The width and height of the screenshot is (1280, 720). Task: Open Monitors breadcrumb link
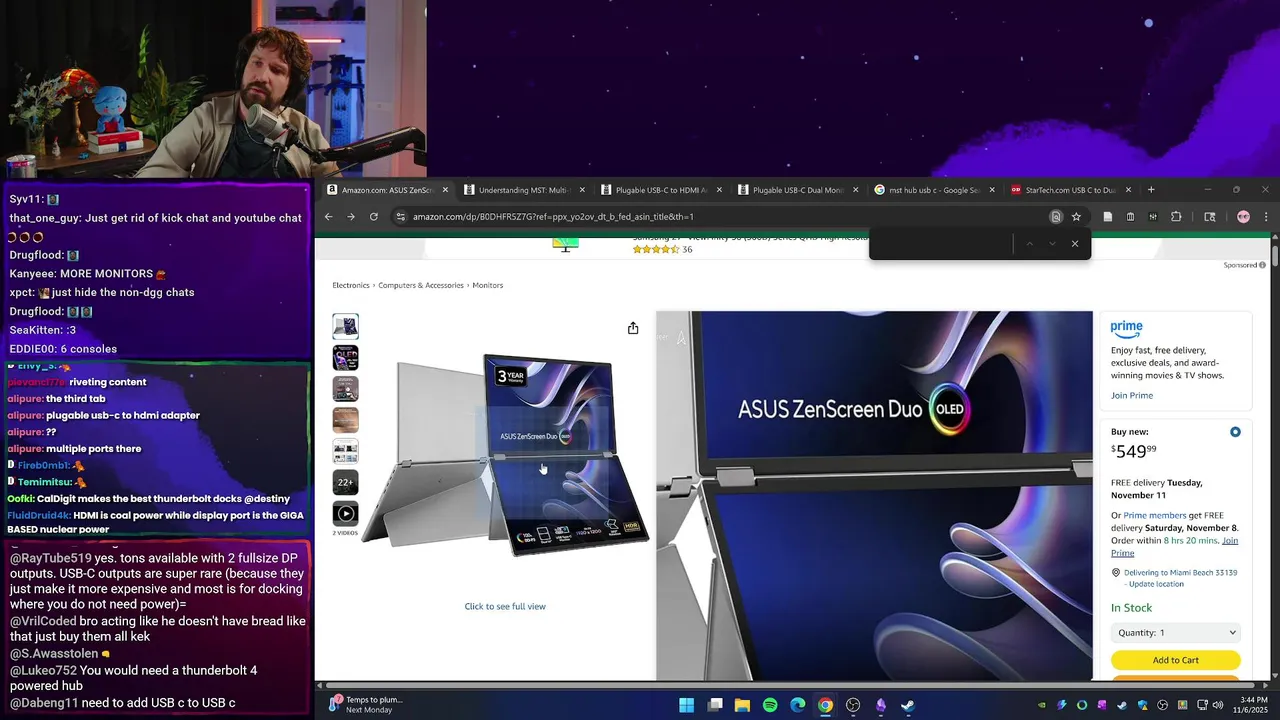tap(488, 285)
